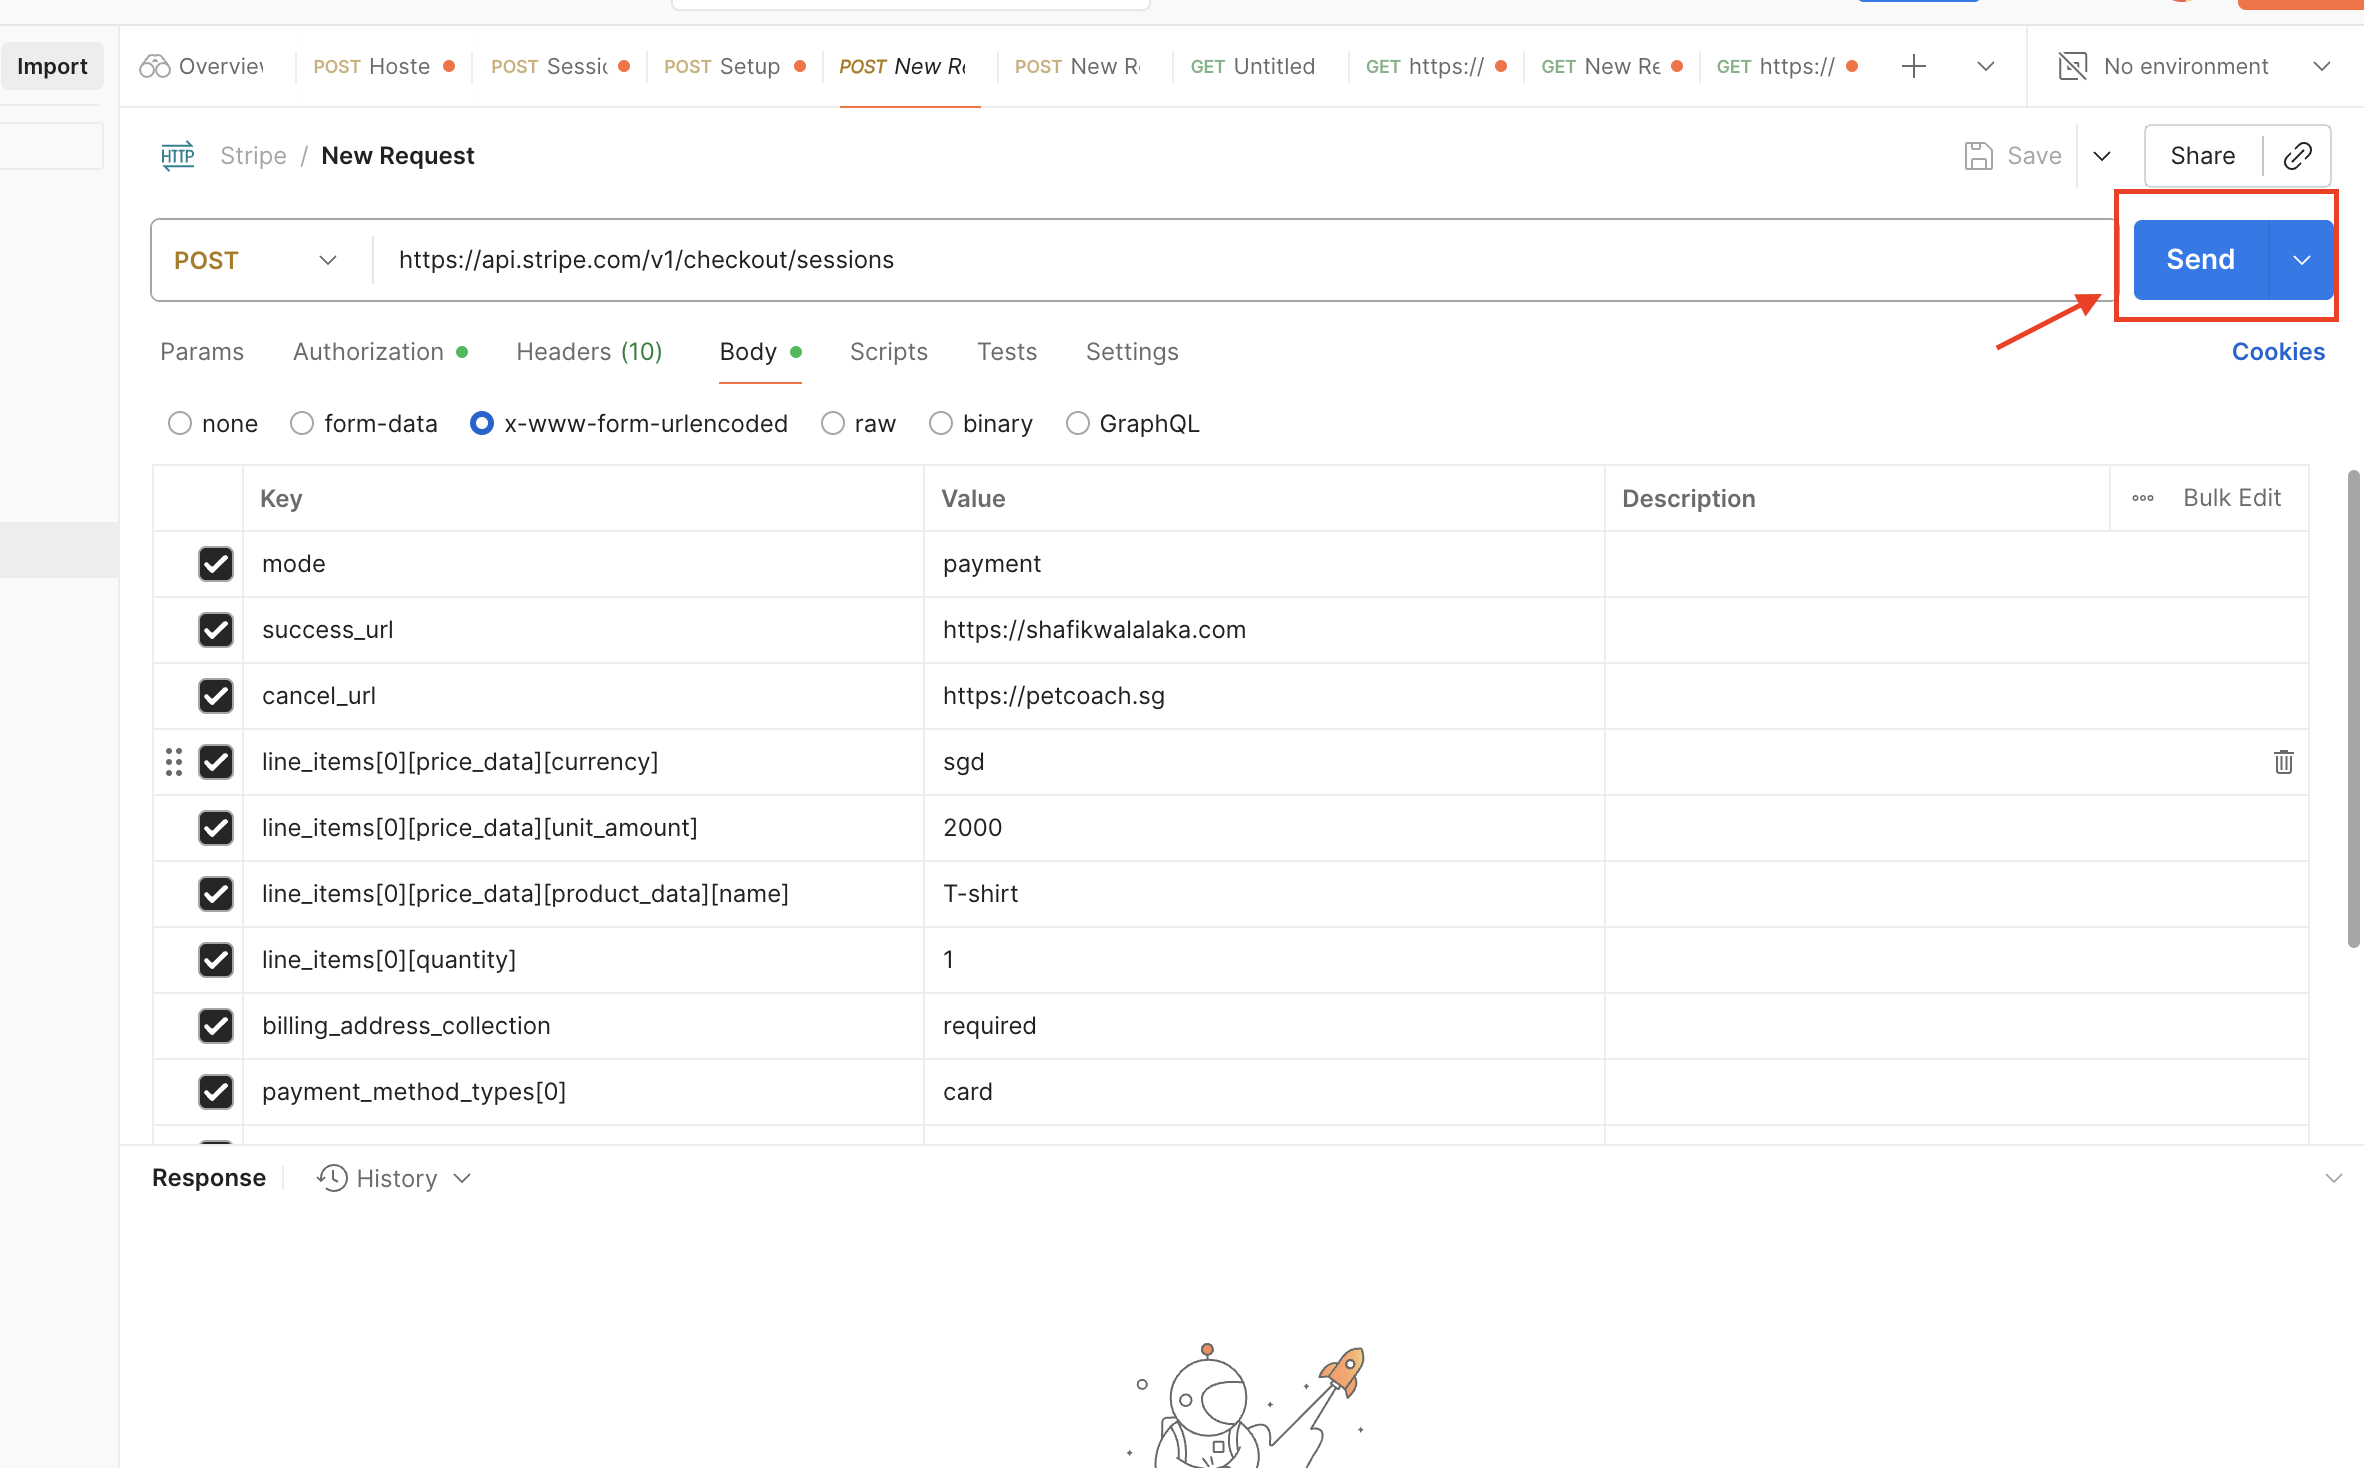Select the binary body type

coord(940,424)
